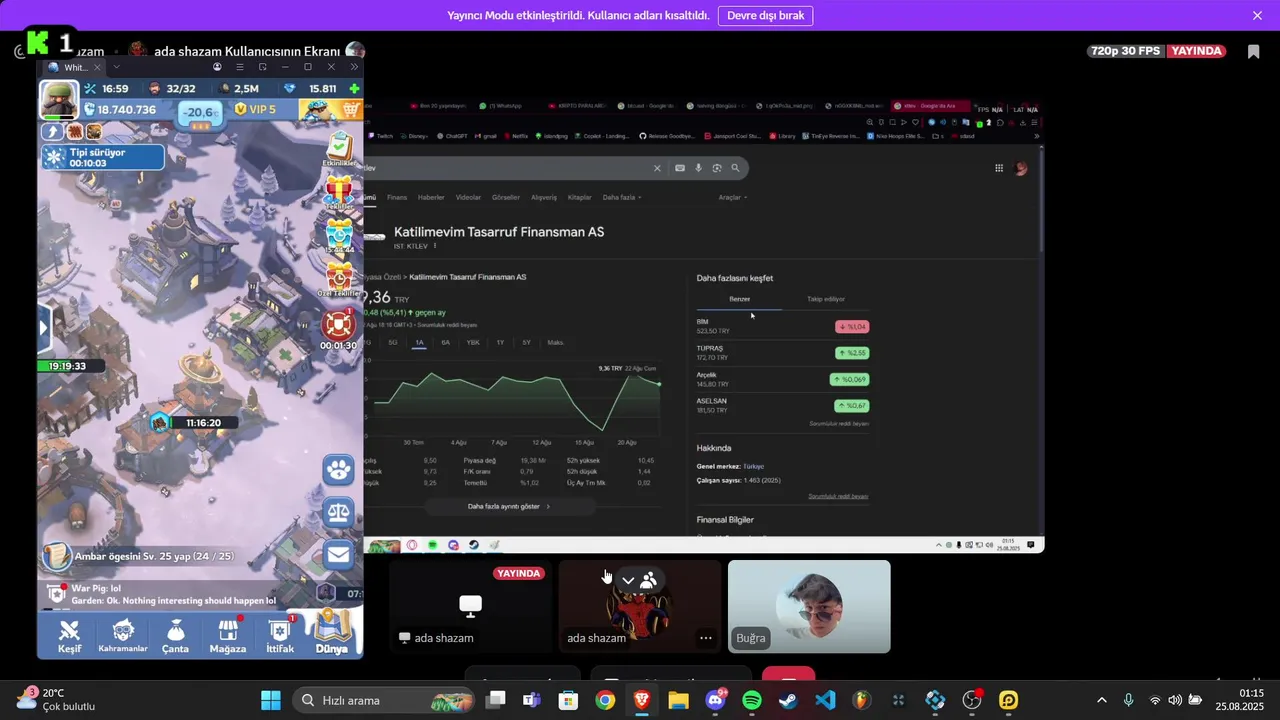
Task: Tap the 11:16:20 construction timer
Action: coord(202,423)
